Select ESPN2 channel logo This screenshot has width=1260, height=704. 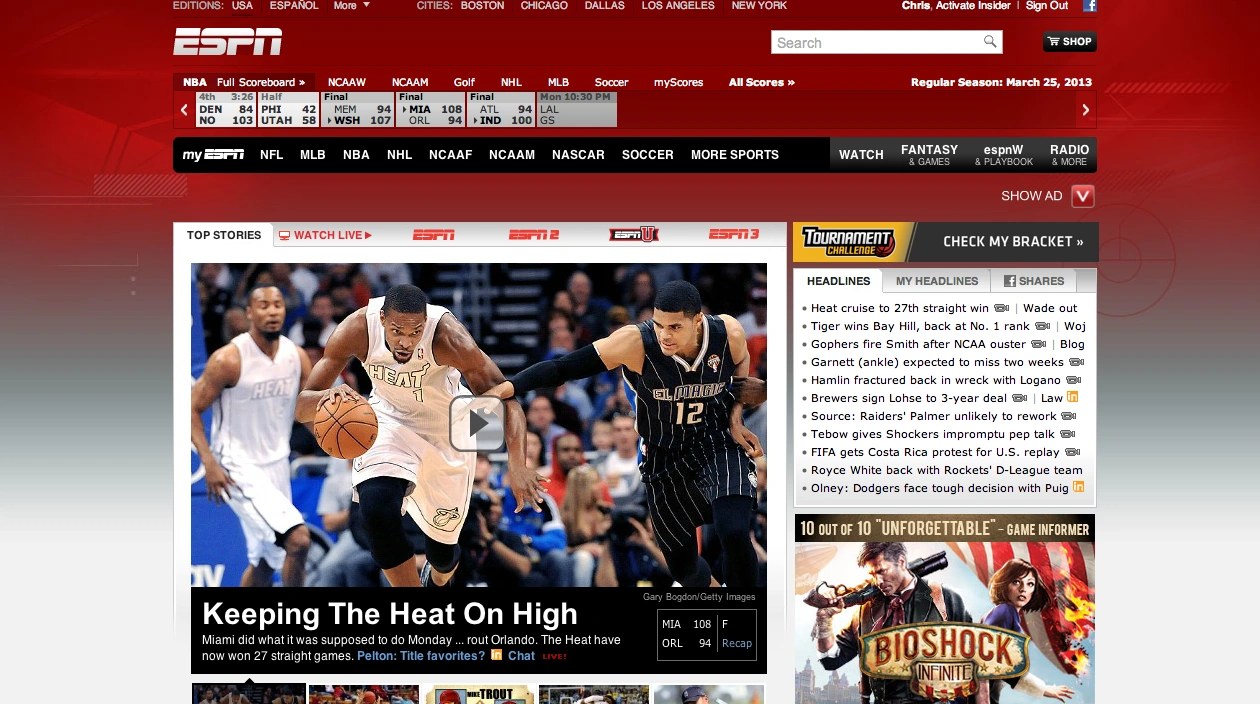(x=534, y=235)
